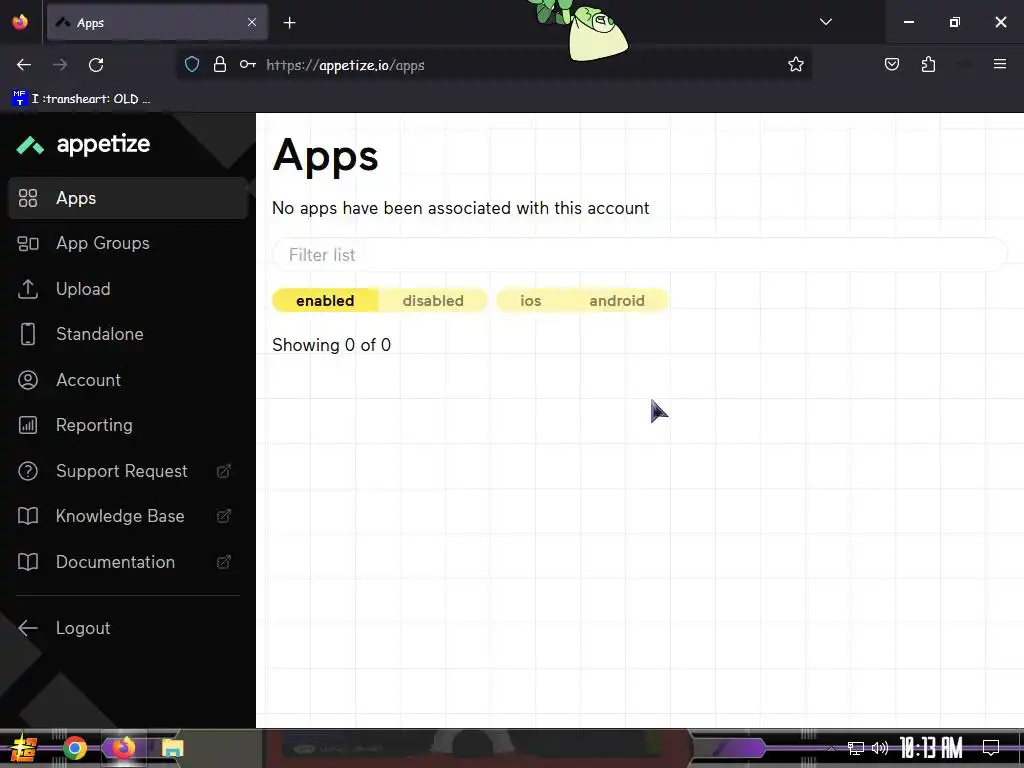Open a new browser tab
1024x768 pixels.
point(289,23)
